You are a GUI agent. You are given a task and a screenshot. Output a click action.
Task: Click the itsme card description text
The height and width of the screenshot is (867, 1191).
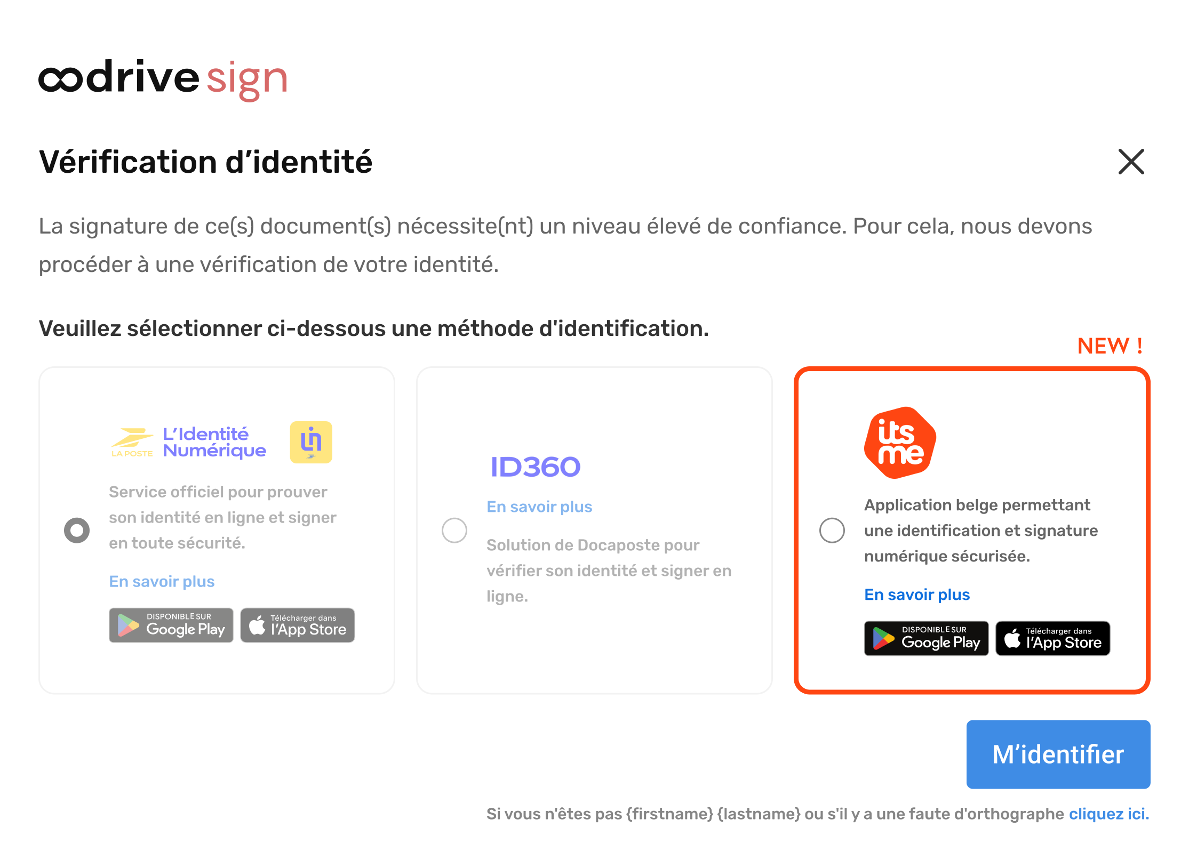(x=980, y=530)
